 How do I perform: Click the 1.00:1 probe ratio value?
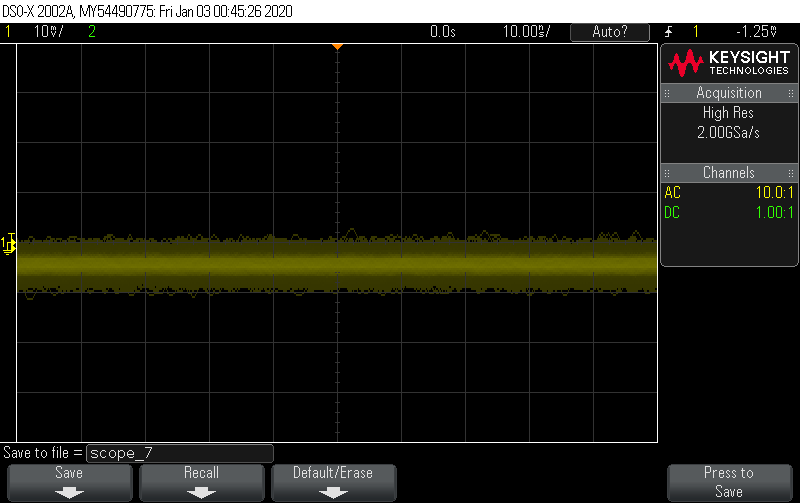(774, 213)
